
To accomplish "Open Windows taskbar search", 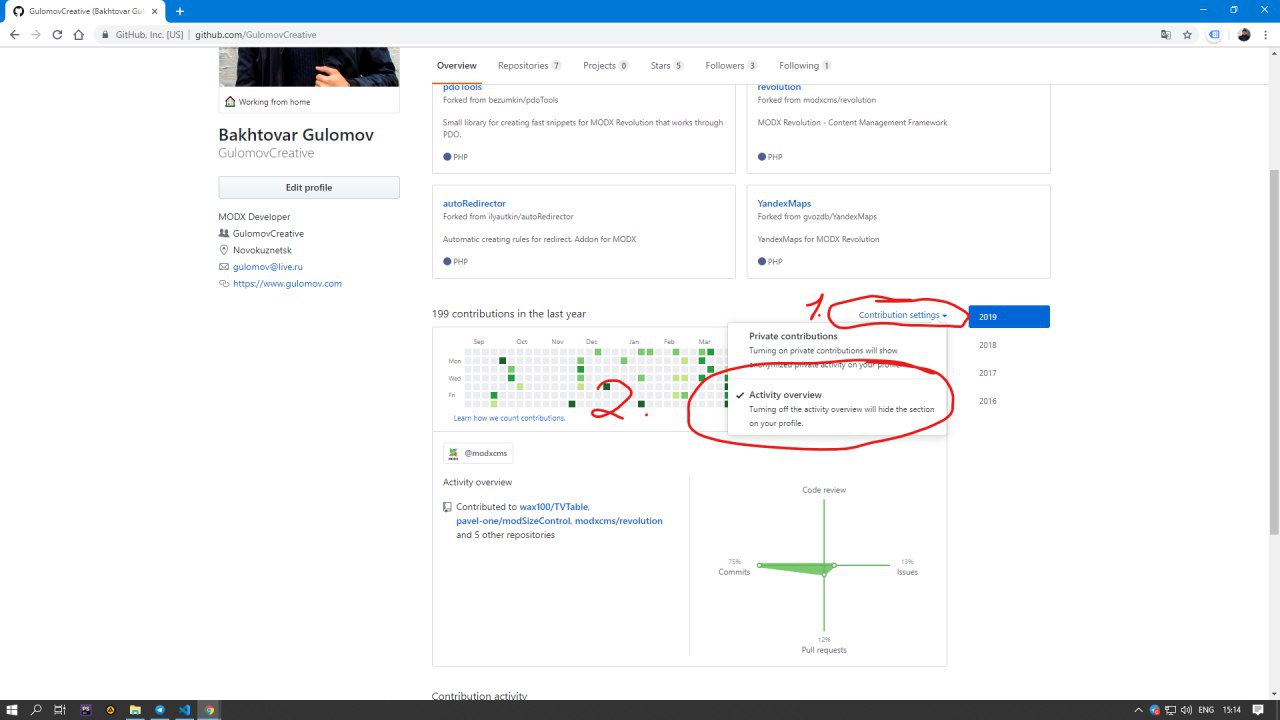I will coord(36,710).
